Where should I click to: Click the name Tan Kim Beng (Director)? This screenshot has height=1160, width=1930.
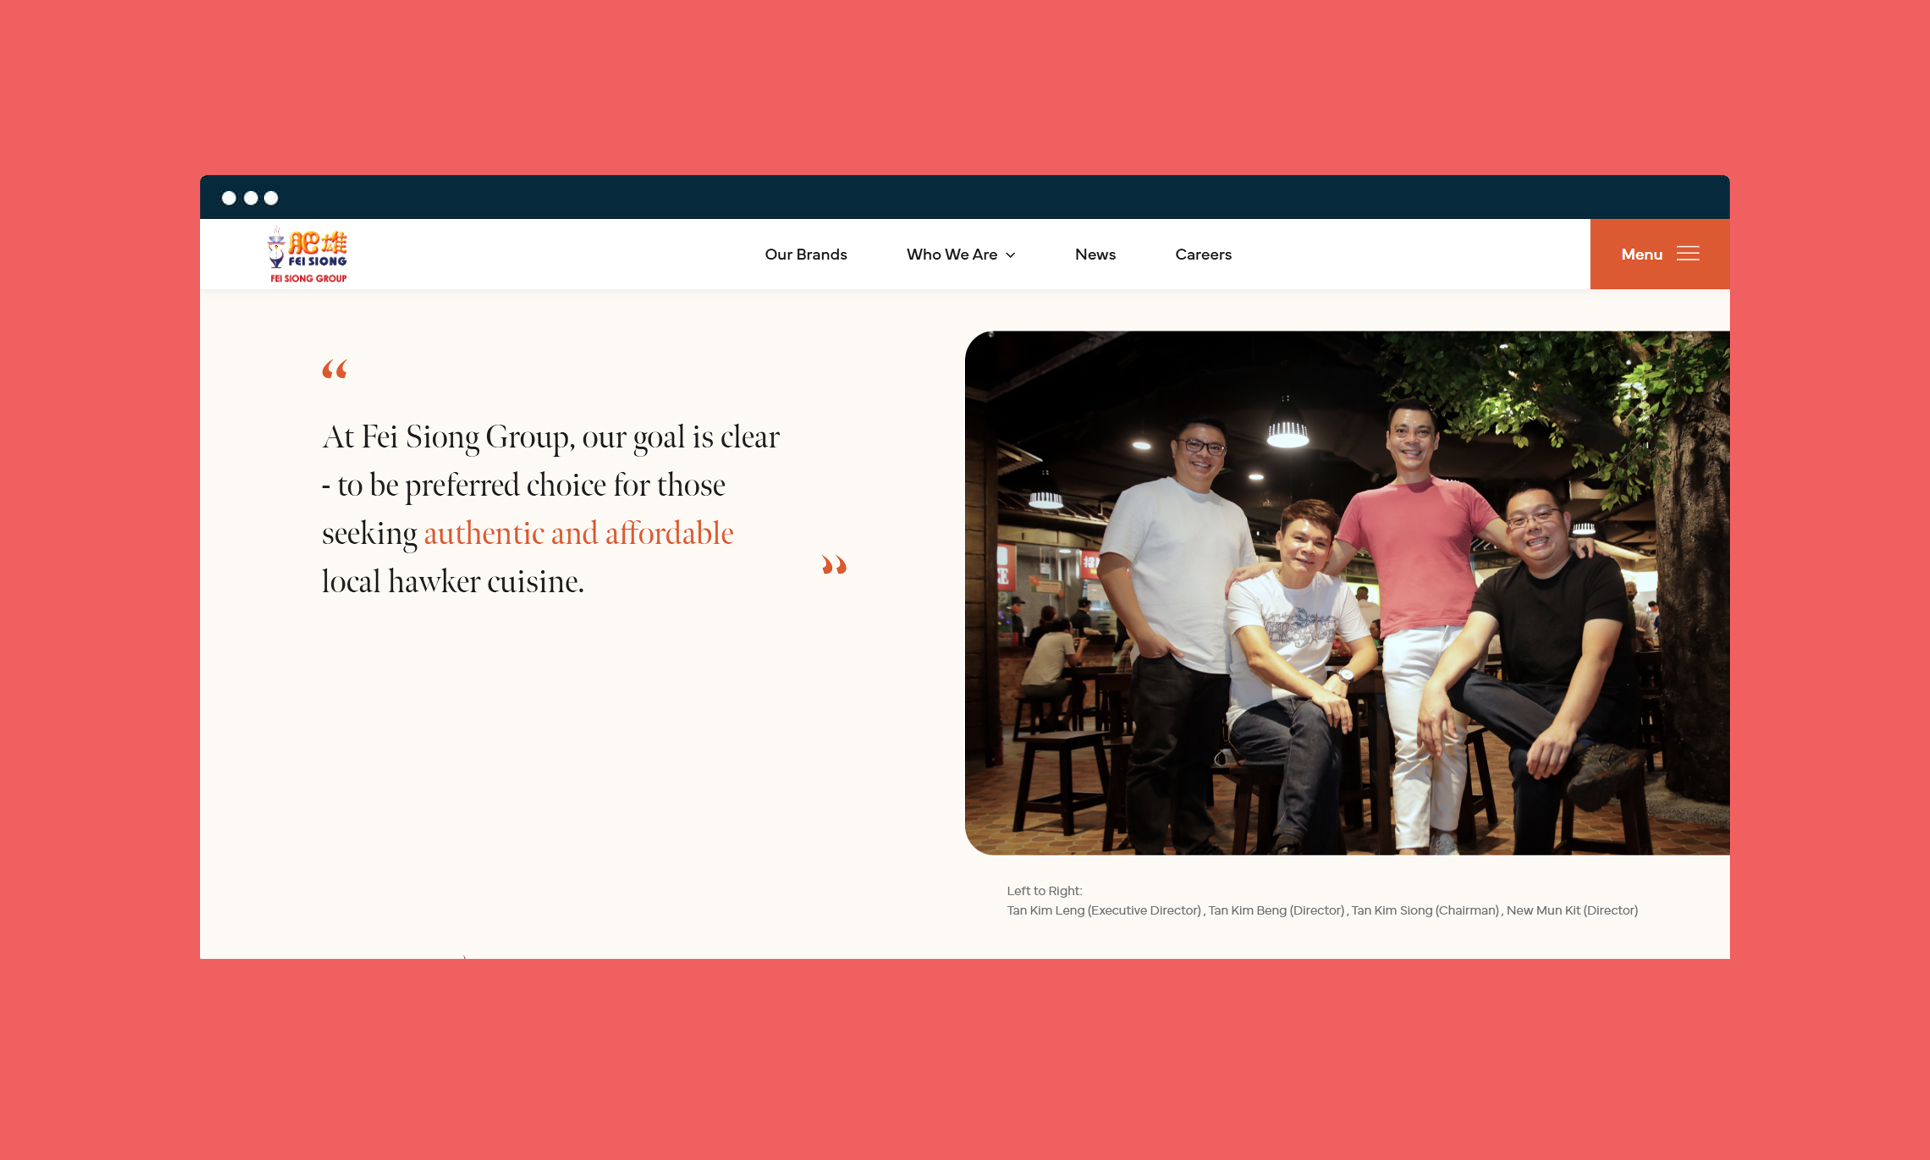pyautogui.click(x=1276, y=910)
